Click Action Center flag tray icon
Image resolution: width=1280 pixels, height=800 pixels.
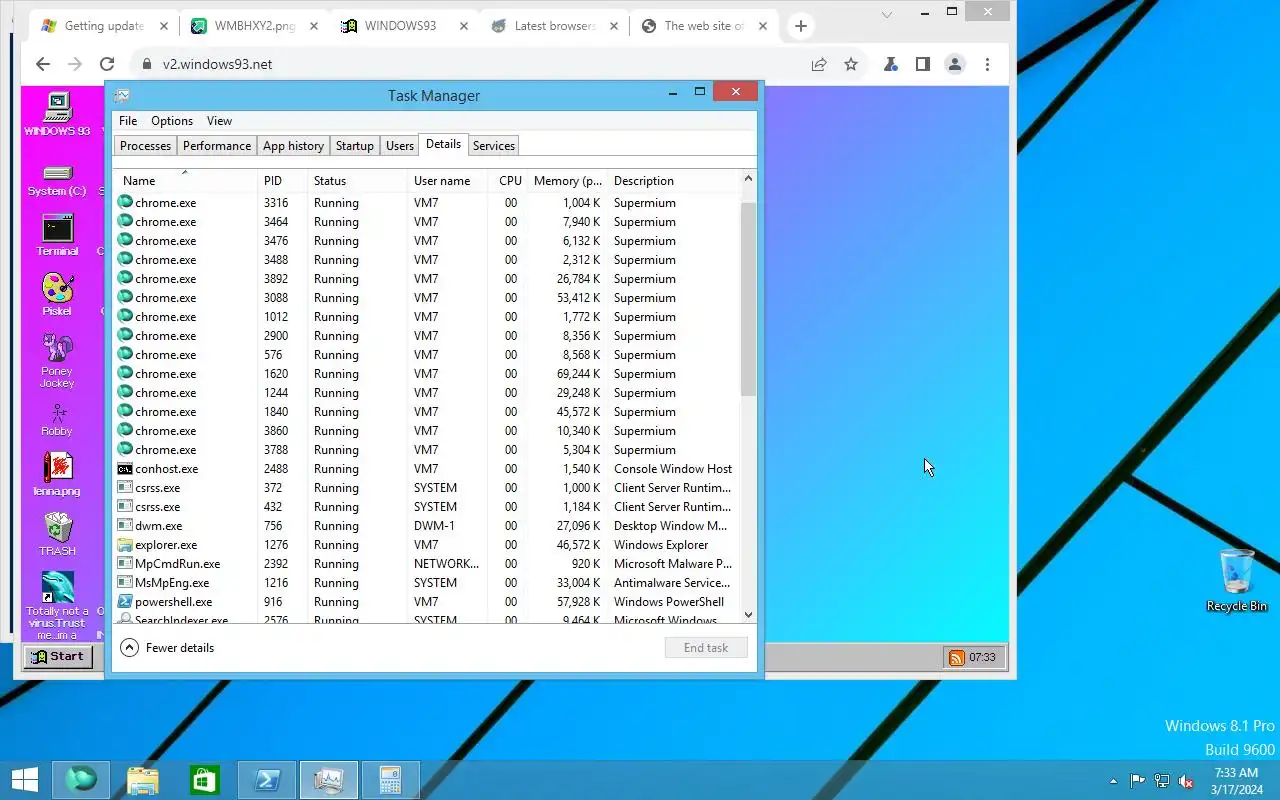pos(1138,781)
